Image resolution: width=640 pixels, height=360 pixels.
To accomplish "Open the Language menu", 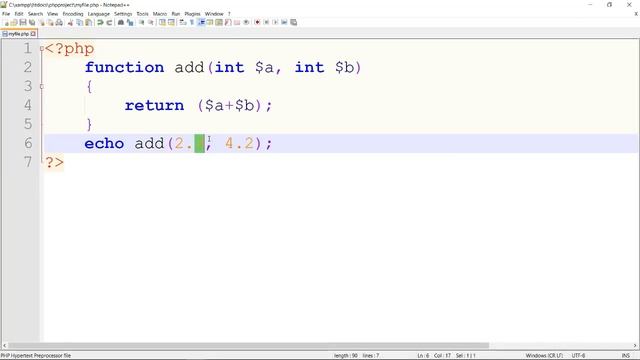I will (x=98, y=14).
